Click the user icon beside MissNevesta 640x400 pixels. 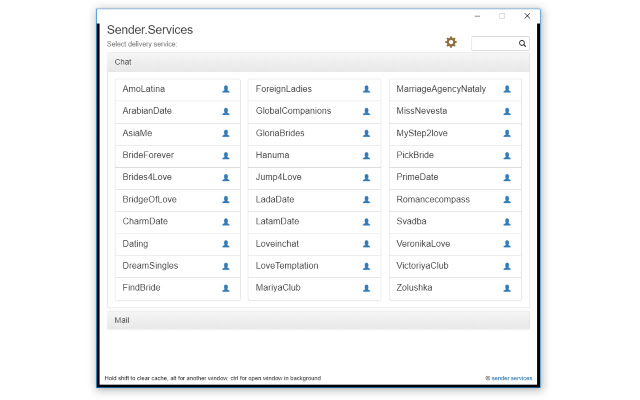(507, 111)
